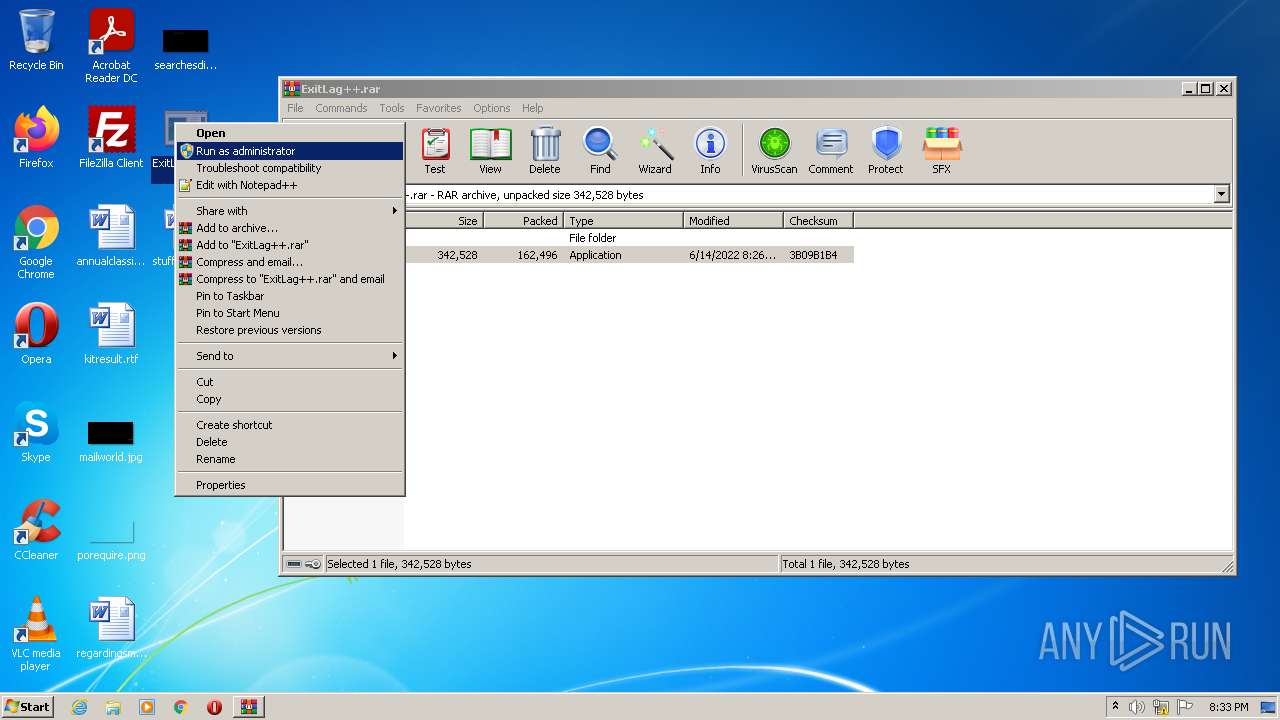
Task: Click Internet Explorer in the taskbar
Action: [79, 707]
